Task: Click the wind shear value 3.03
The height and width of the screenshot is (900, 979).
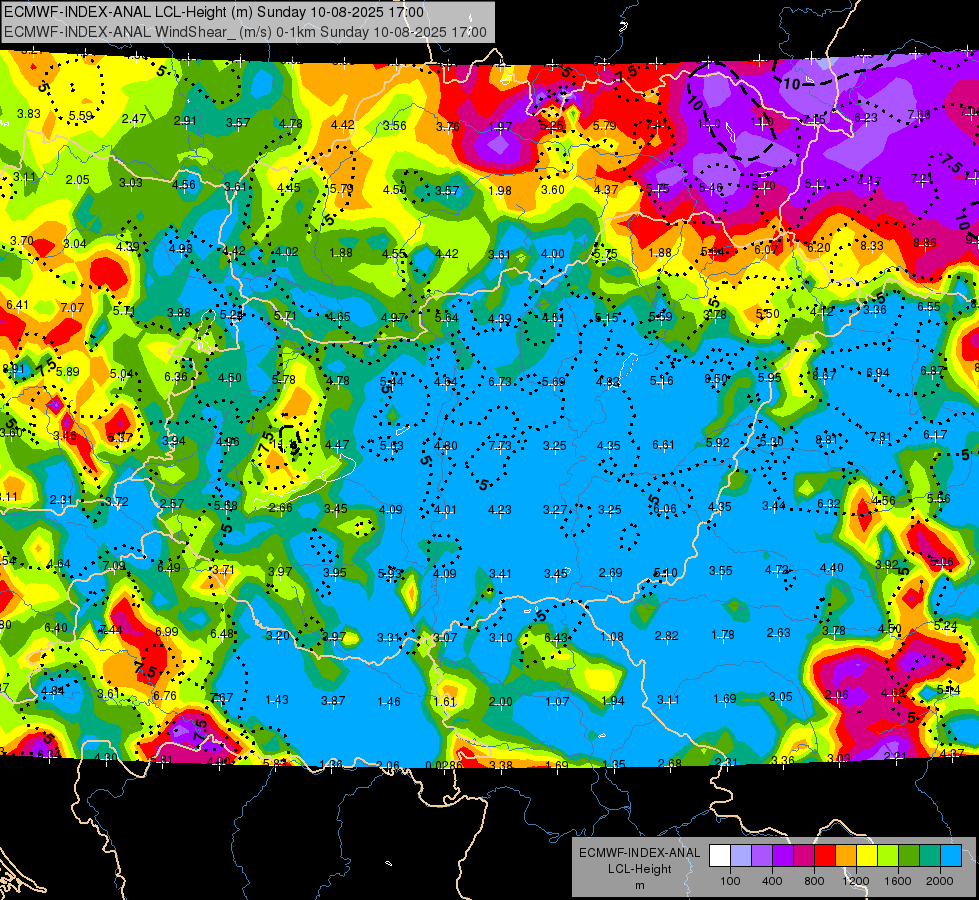Action: click(x=130, y=182)
